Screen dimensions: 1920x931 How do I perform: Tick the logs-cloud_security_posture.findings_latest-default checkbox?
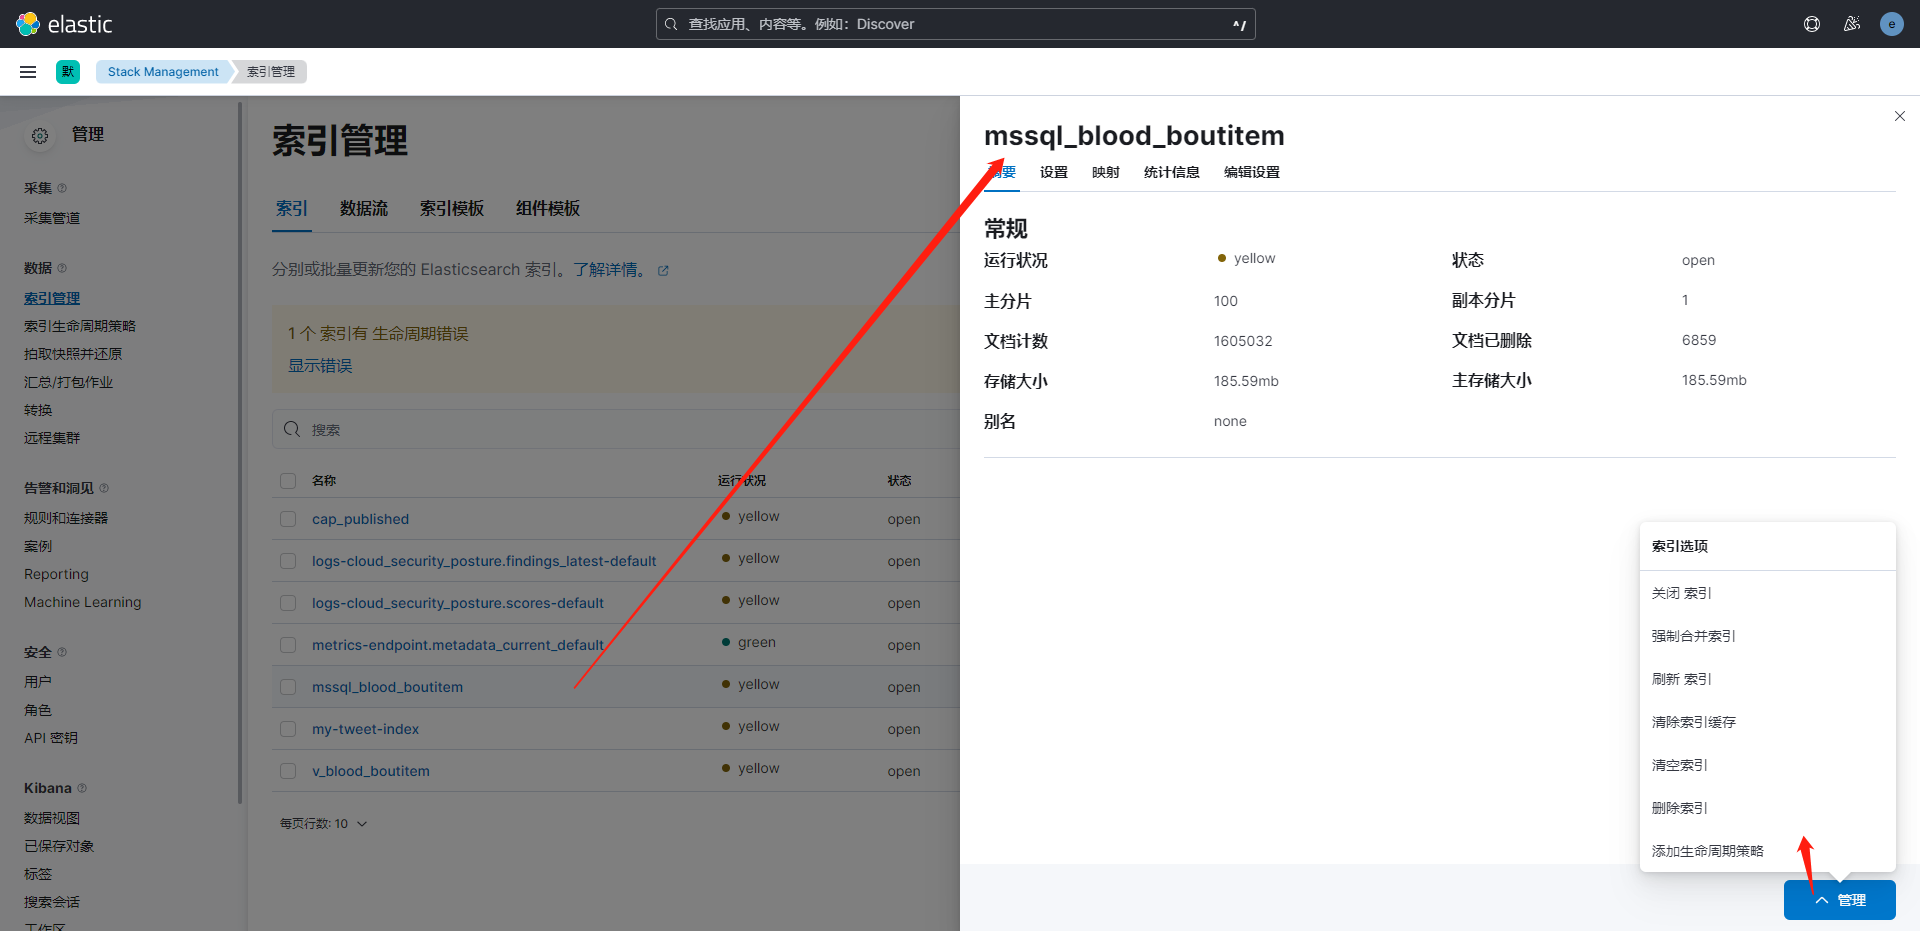click(288, 561)
